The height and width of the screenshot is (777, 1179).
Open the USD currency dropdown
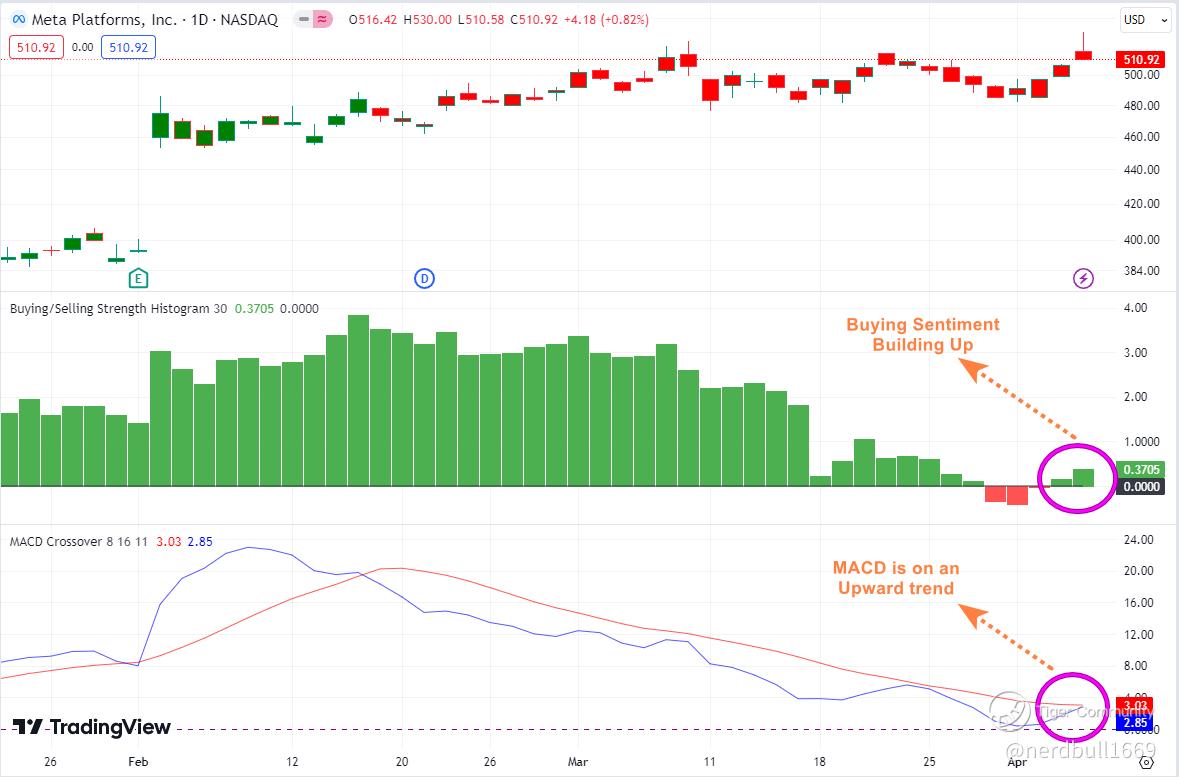(x=1145, y=20)
